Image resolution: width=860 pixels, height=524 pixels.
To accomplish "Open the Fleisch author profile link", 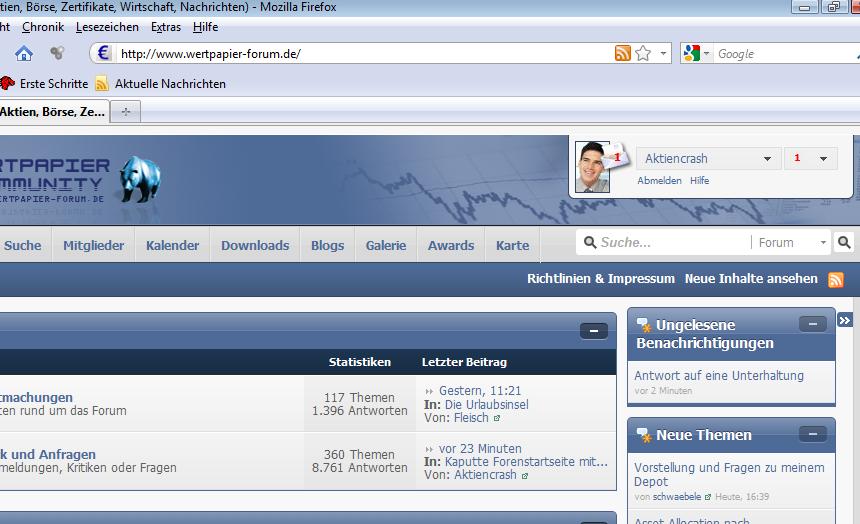I will pos(471,418).
